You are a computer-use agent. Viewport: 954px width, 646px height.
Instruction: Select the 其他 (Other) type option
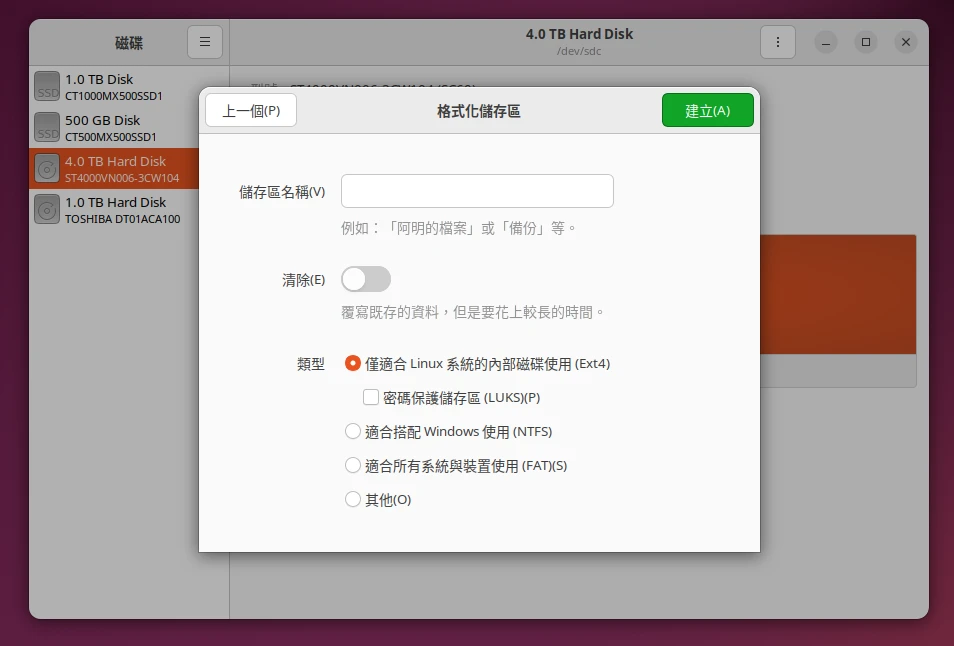(353, 500)
